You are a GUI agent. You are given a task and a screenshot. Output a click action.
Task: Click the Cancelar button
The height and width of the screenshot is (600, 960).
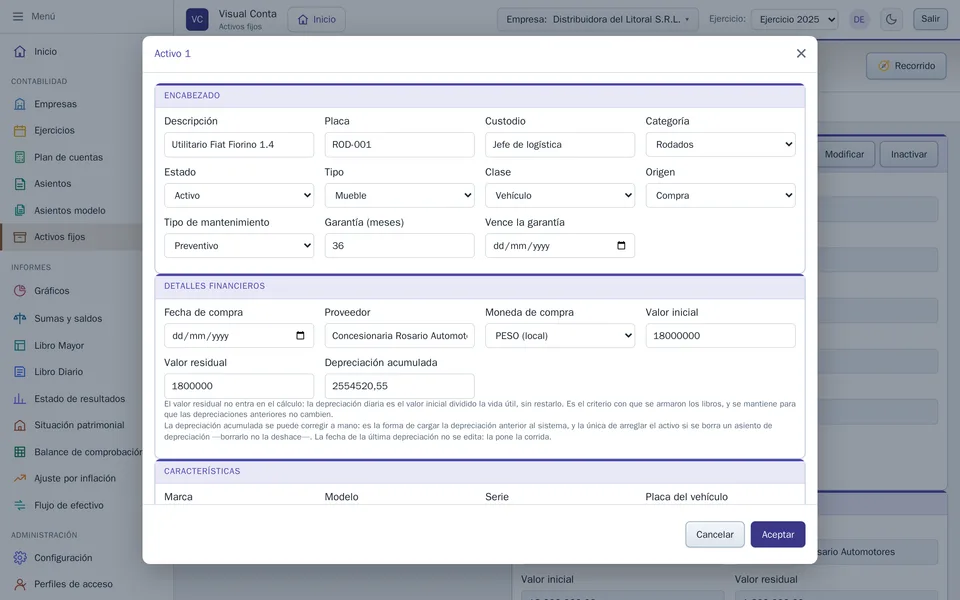tap(714, 534)
